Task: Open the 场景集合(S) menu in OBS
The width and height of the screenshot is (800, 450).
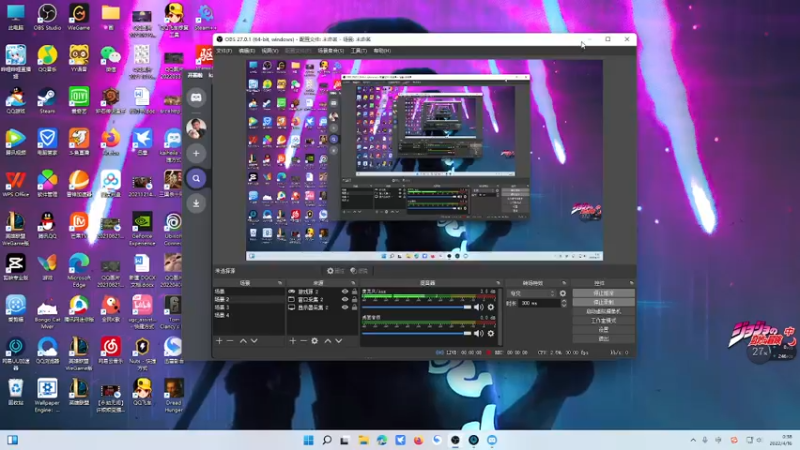Action: (x=331, y=51)
